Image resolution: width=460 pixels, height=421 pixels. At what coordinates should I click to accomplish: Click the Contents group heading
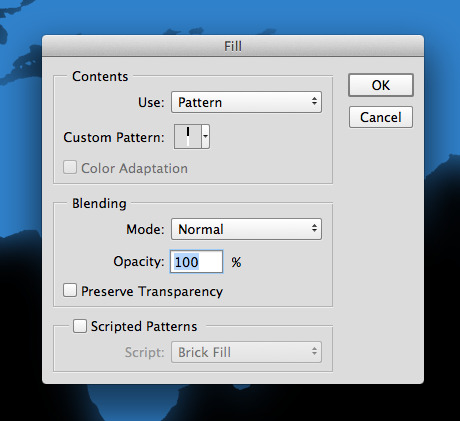point(100,76)
